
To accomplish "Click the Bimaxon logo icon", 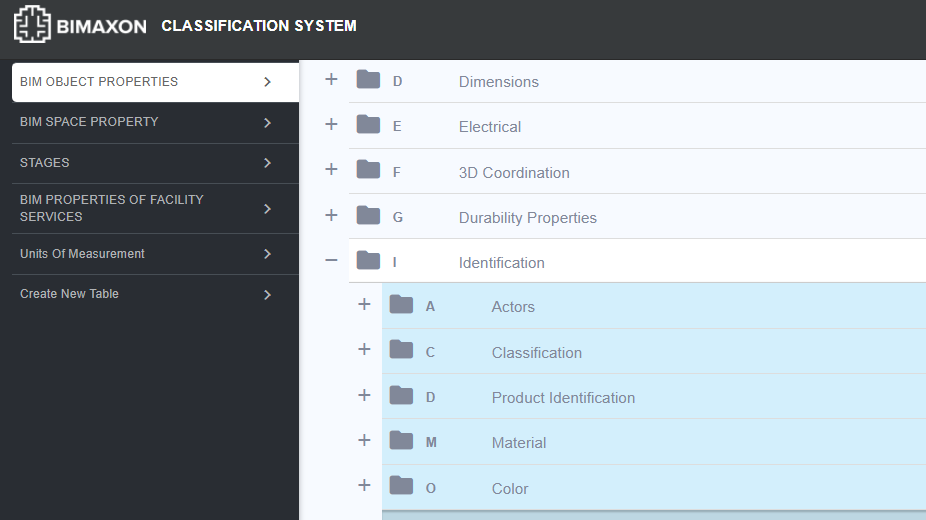I will [32, 24].
